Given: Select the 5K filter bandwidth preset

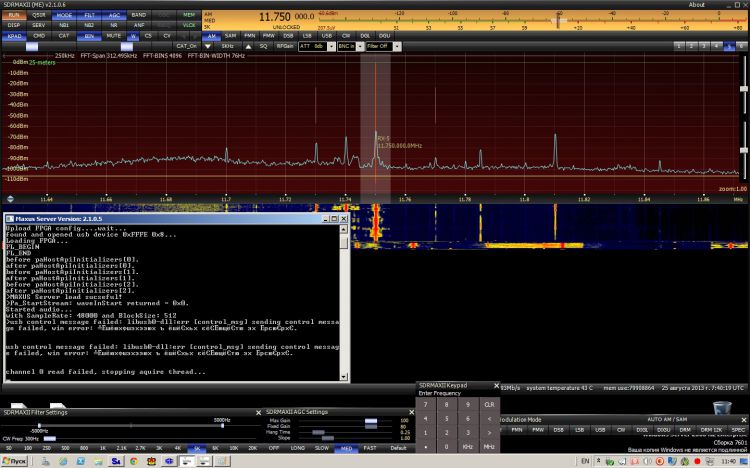Looking at the screenshot, I should pos(197,448).
